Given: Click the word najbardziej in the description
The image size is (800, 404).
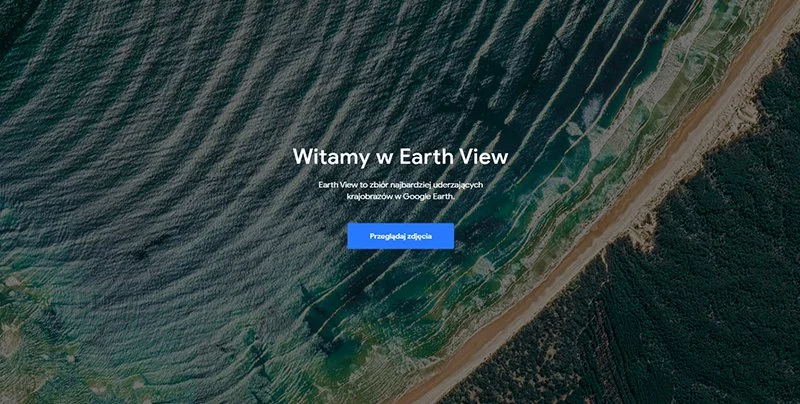Looking at the screenshot, I should coord(412,185).
